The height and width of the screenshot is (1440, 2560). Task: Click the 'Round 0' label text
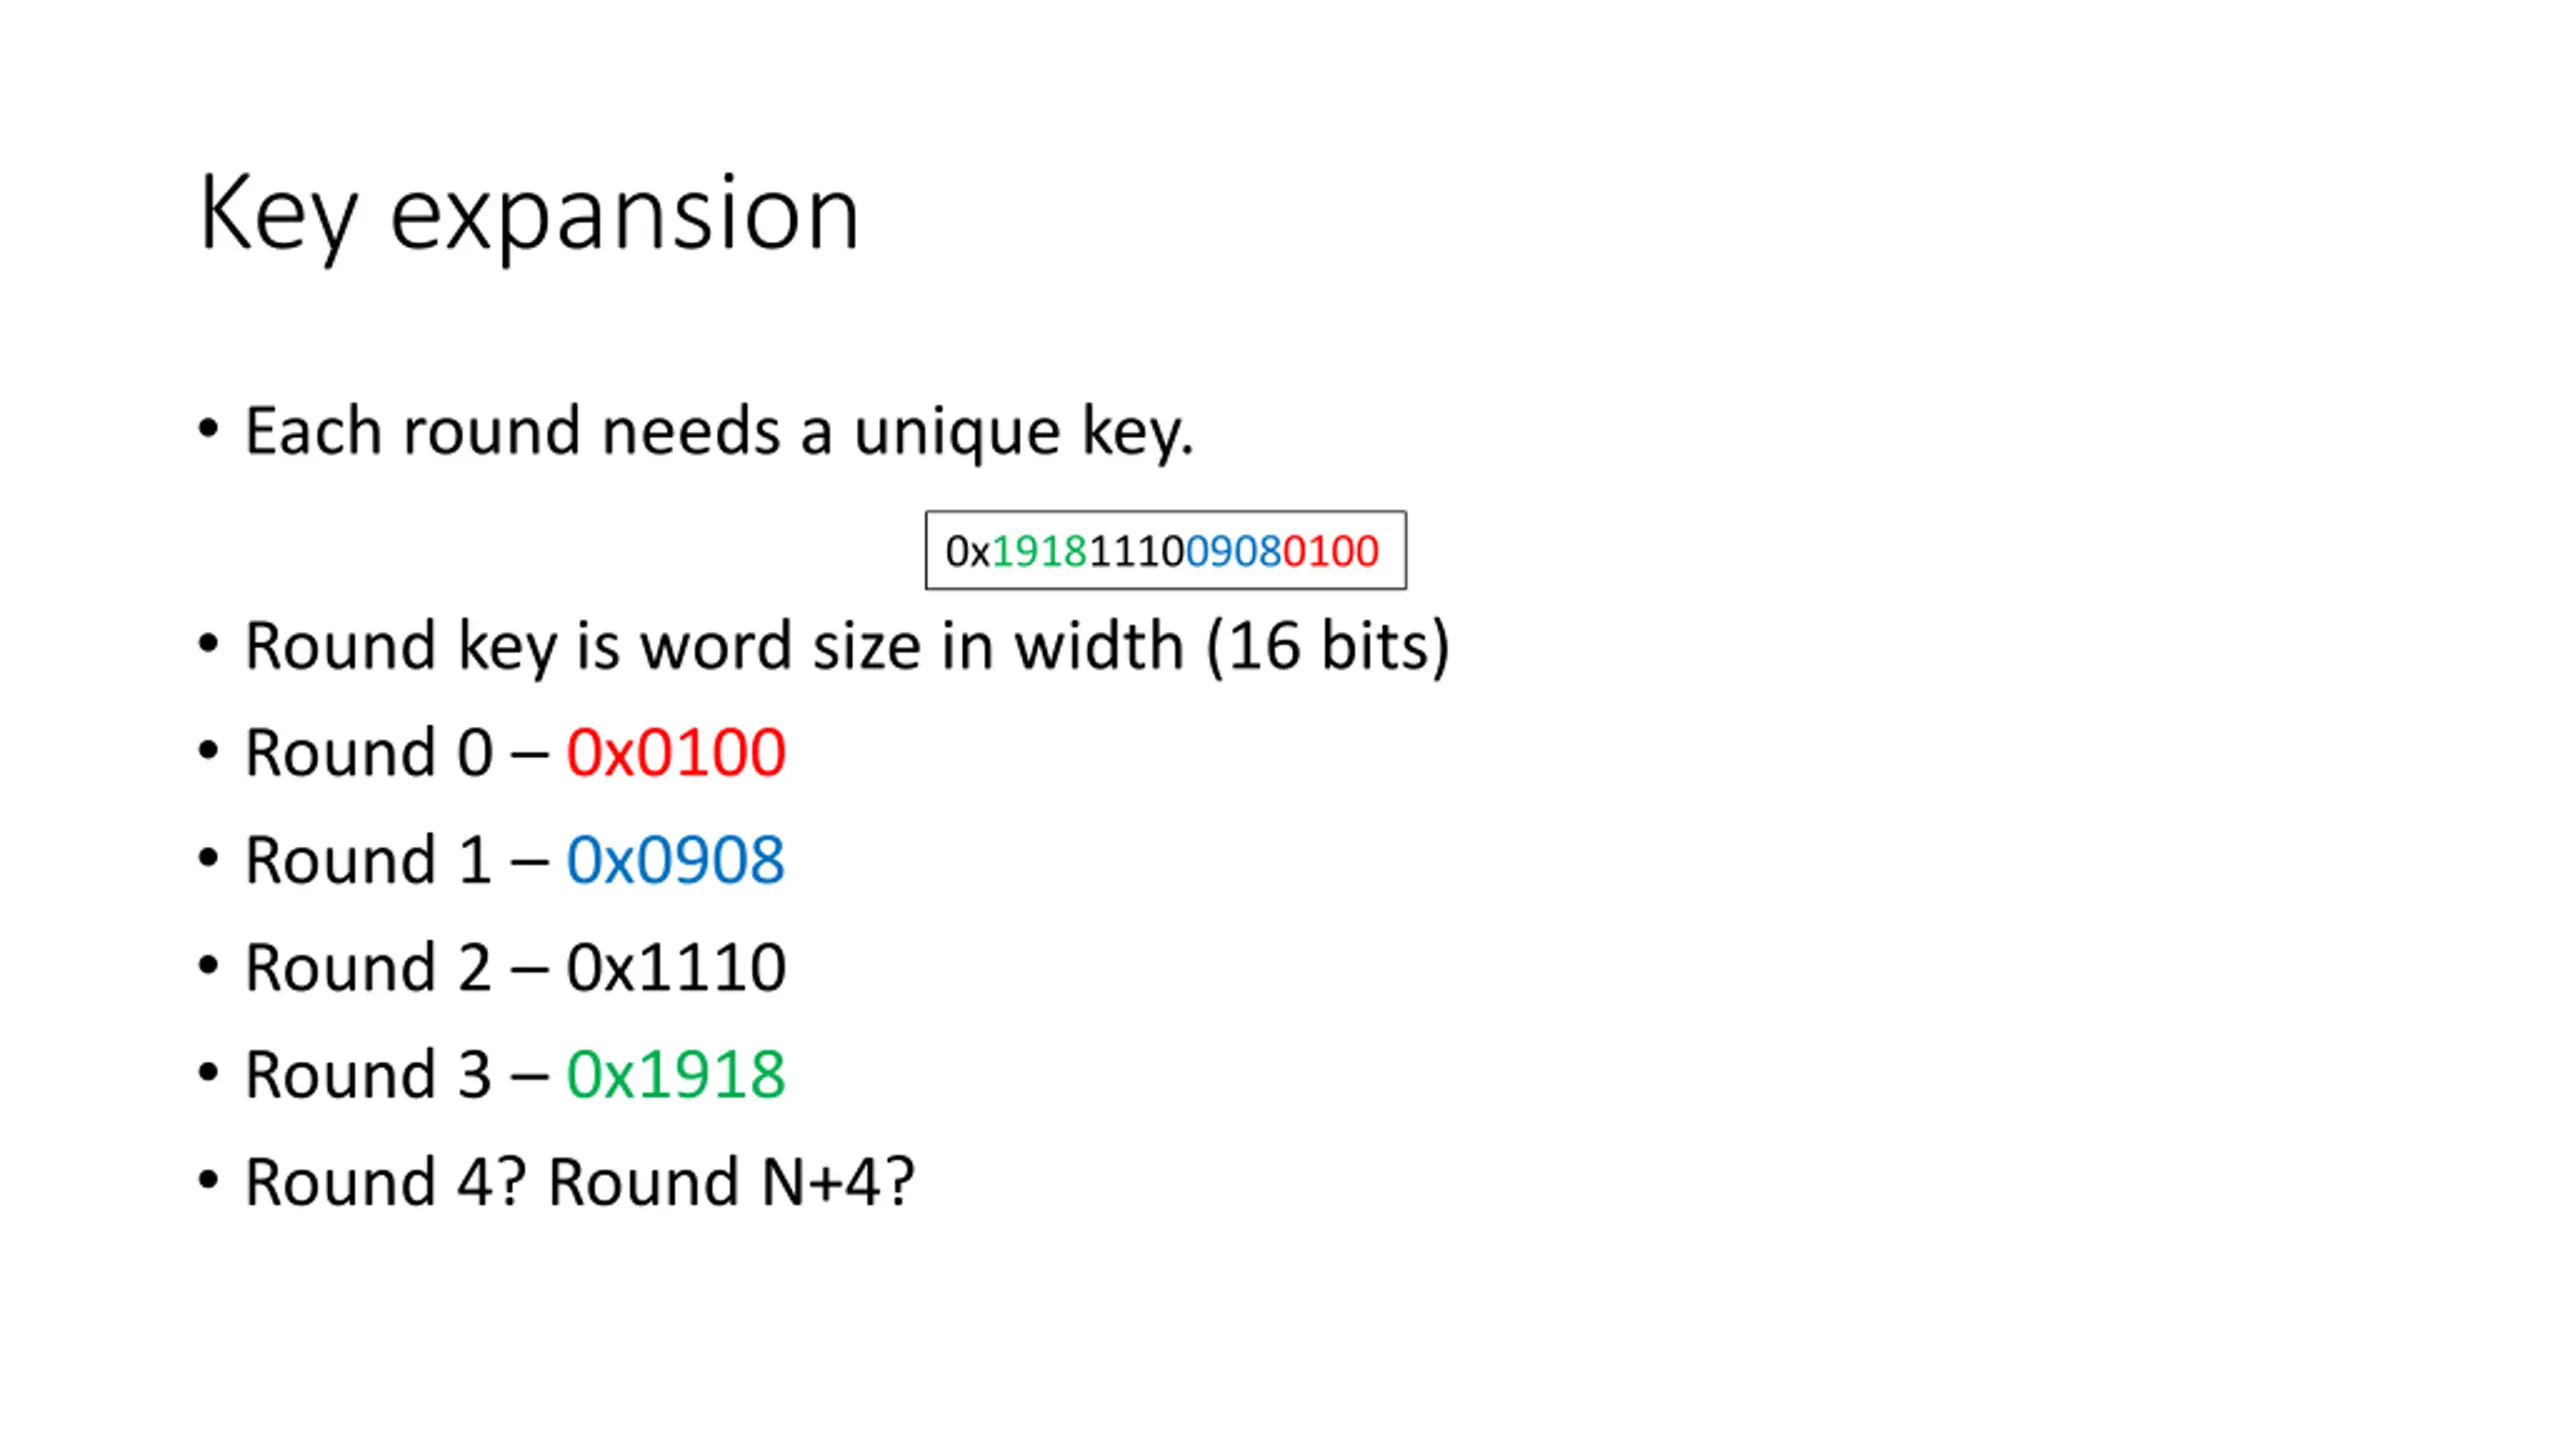(369, 752)
